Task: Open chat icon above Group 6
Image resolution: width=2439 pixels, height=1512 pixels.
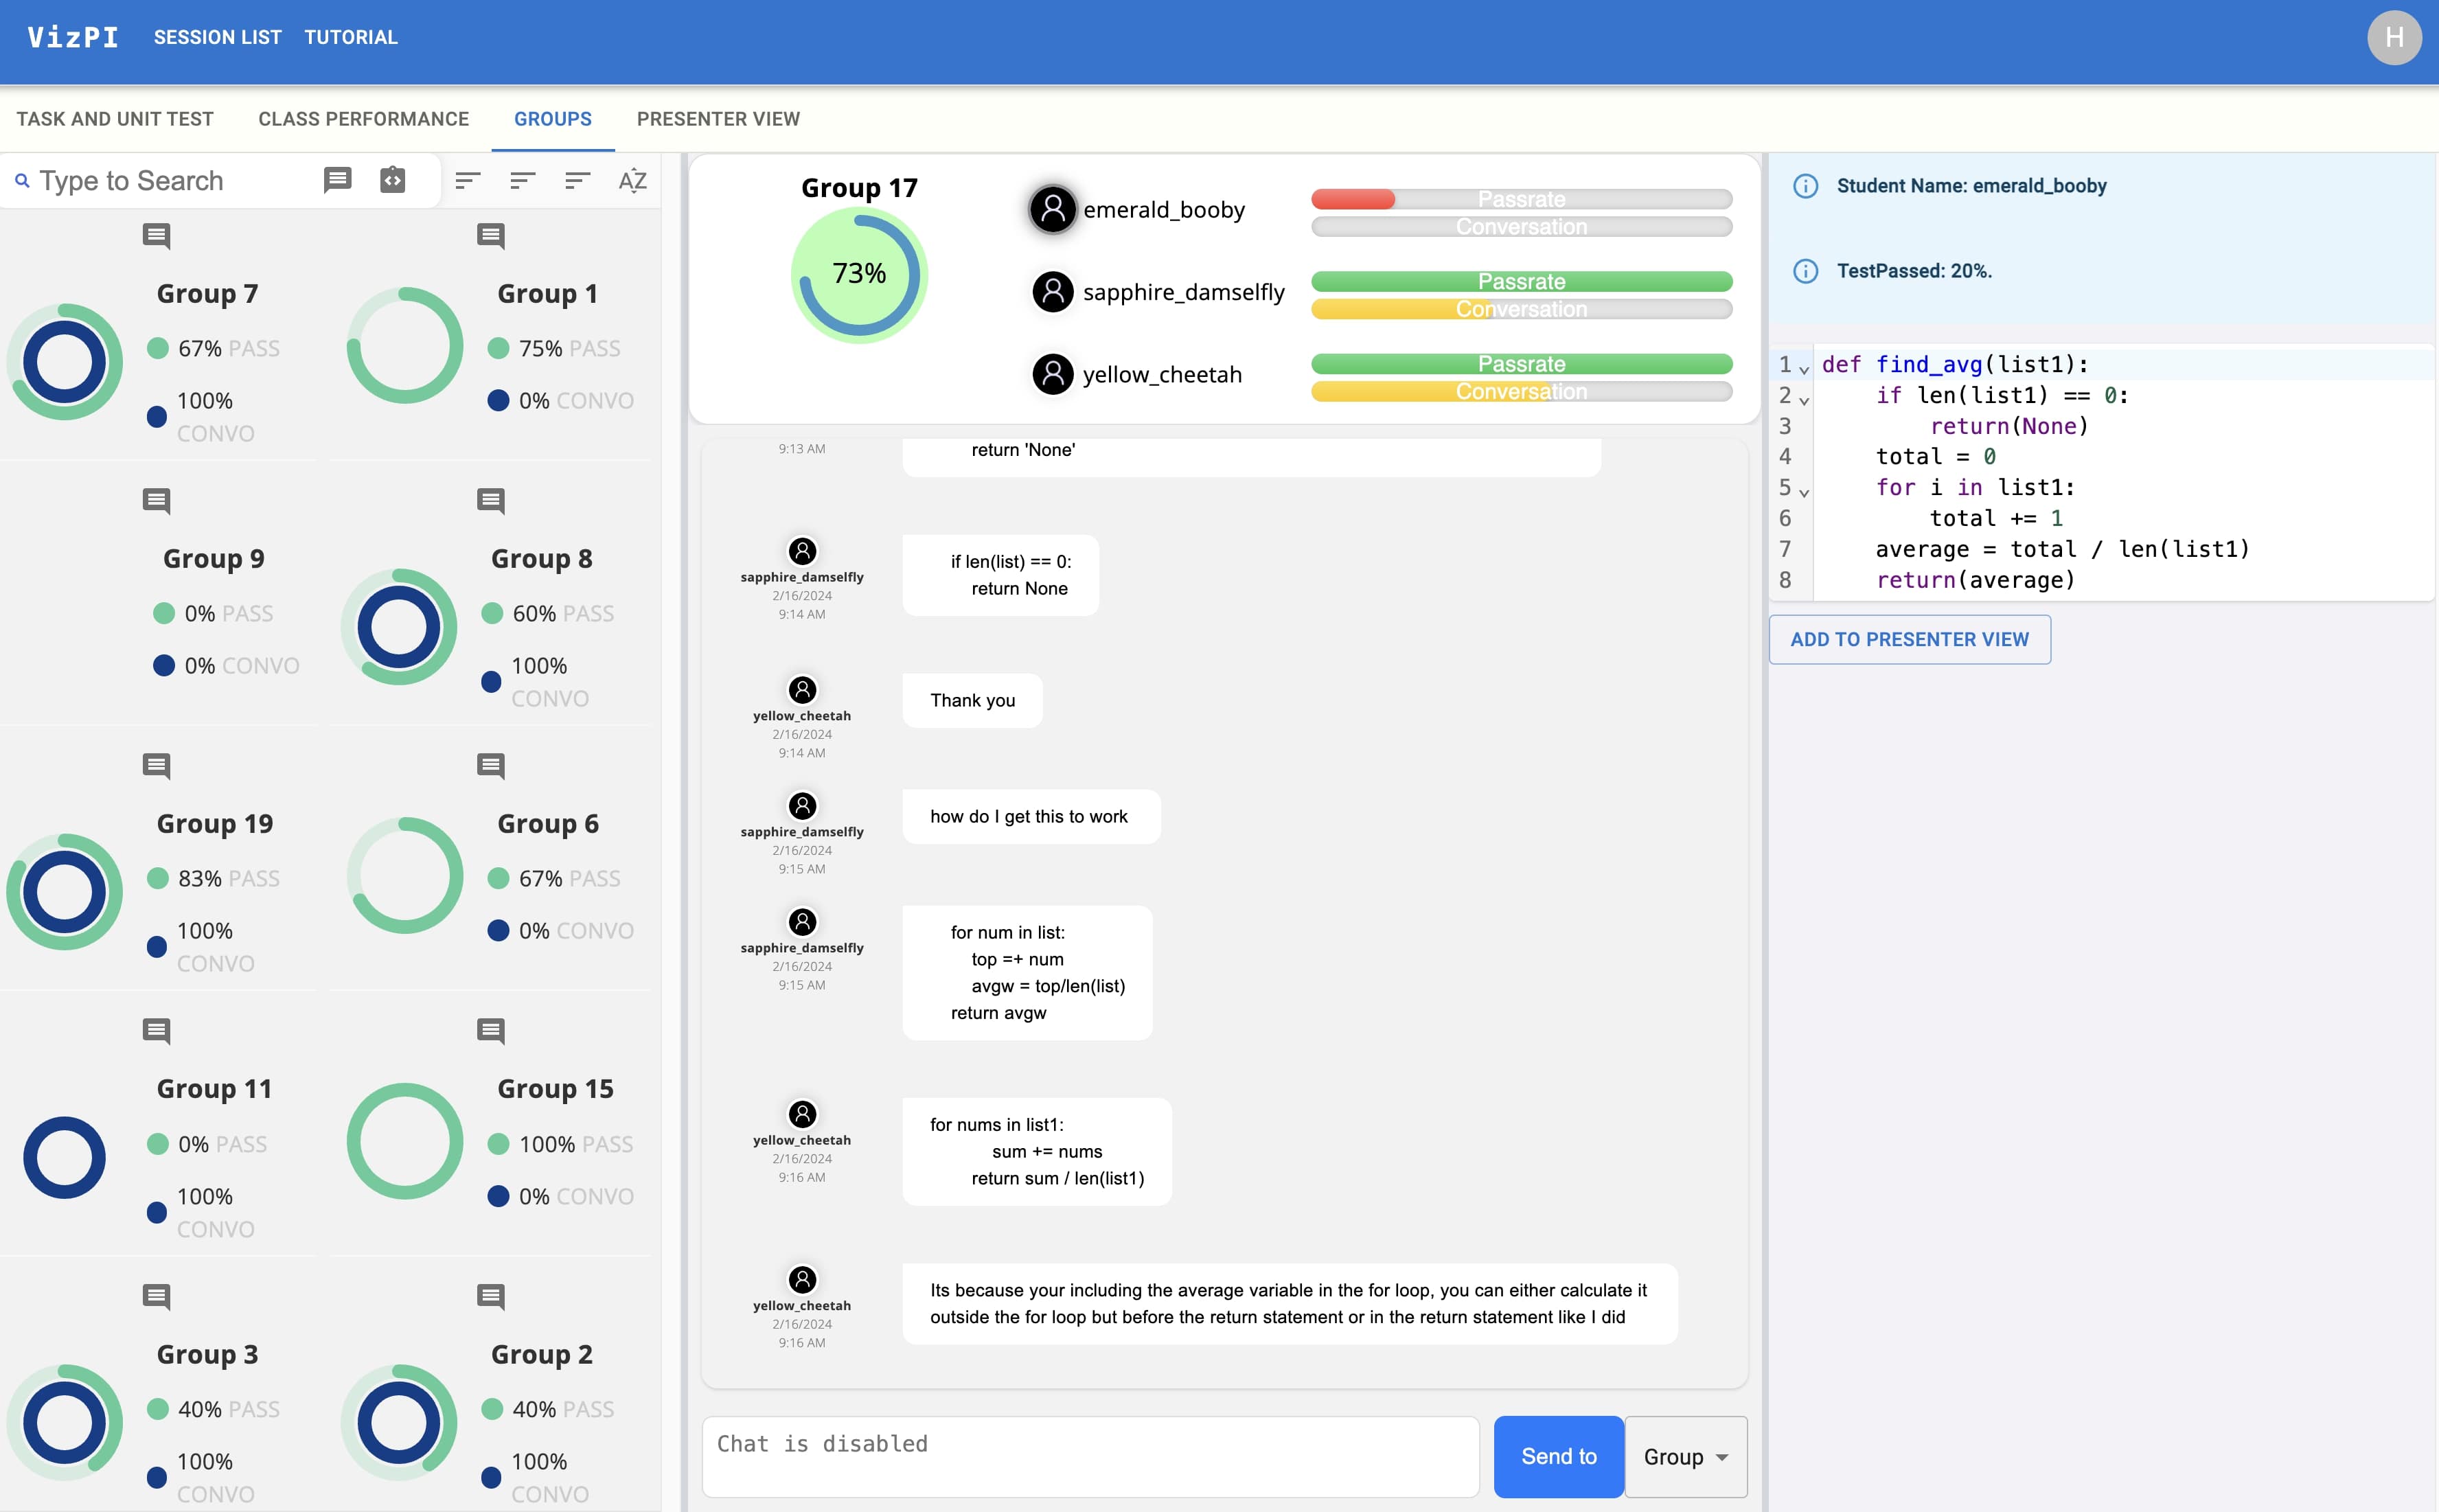Action: (490, 767)
